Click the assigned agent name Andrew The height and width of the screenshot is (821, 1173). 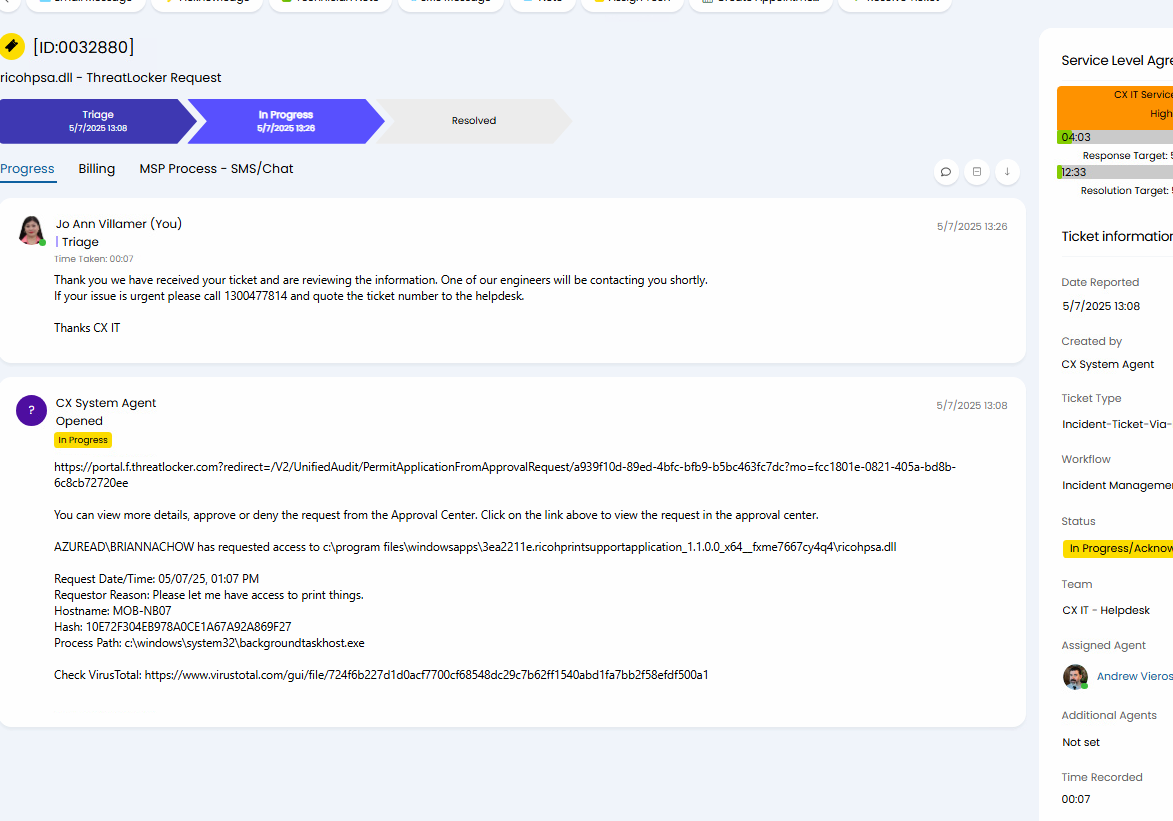pyautogui.click(x=1134, y=676)
